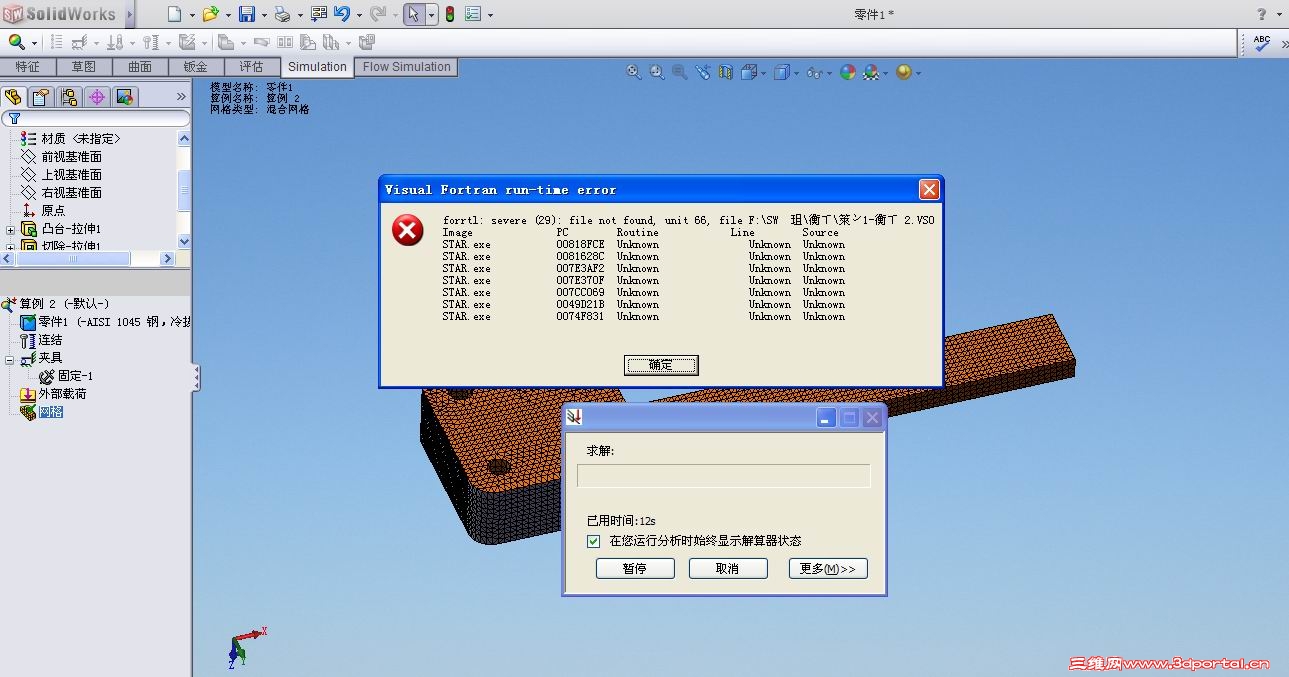Viewport: 1289px width, 677px height.
Task: Expand the 凸台-拉伸1 feature node
Action: (x=11, y=230)
